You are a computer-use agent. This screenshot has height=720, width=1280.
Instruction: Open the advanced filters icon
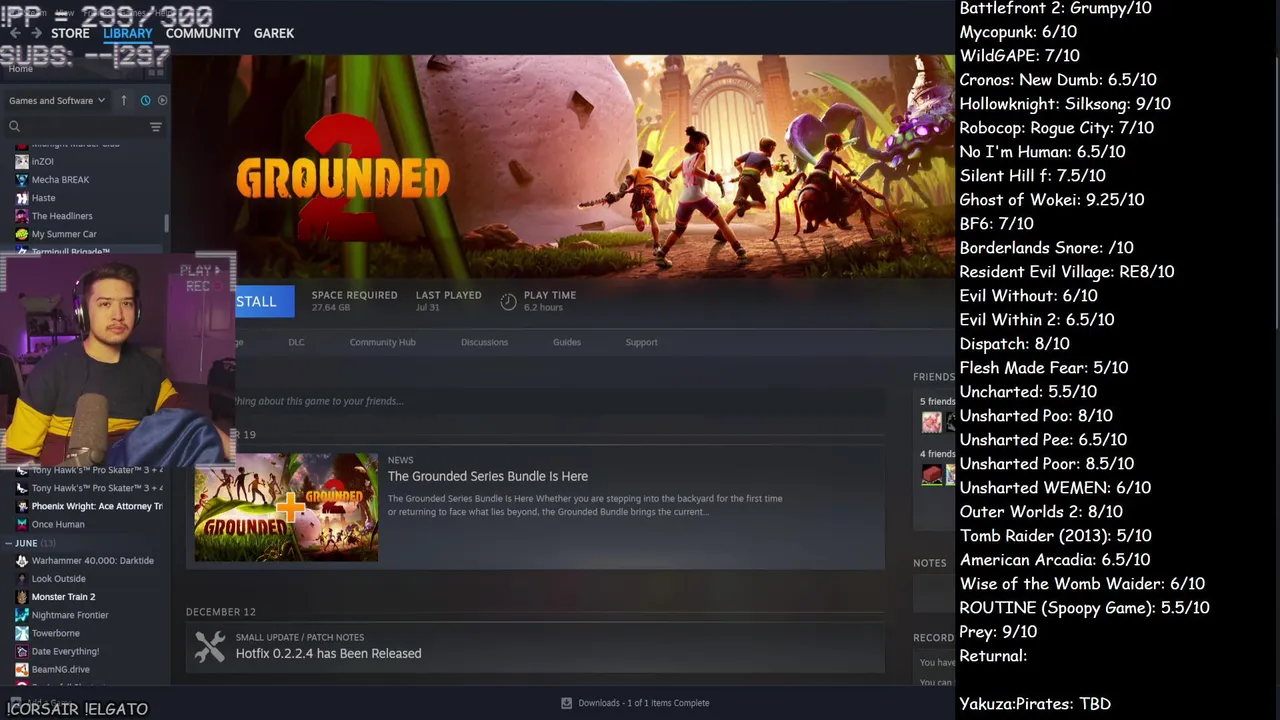(x=155, y=126)
